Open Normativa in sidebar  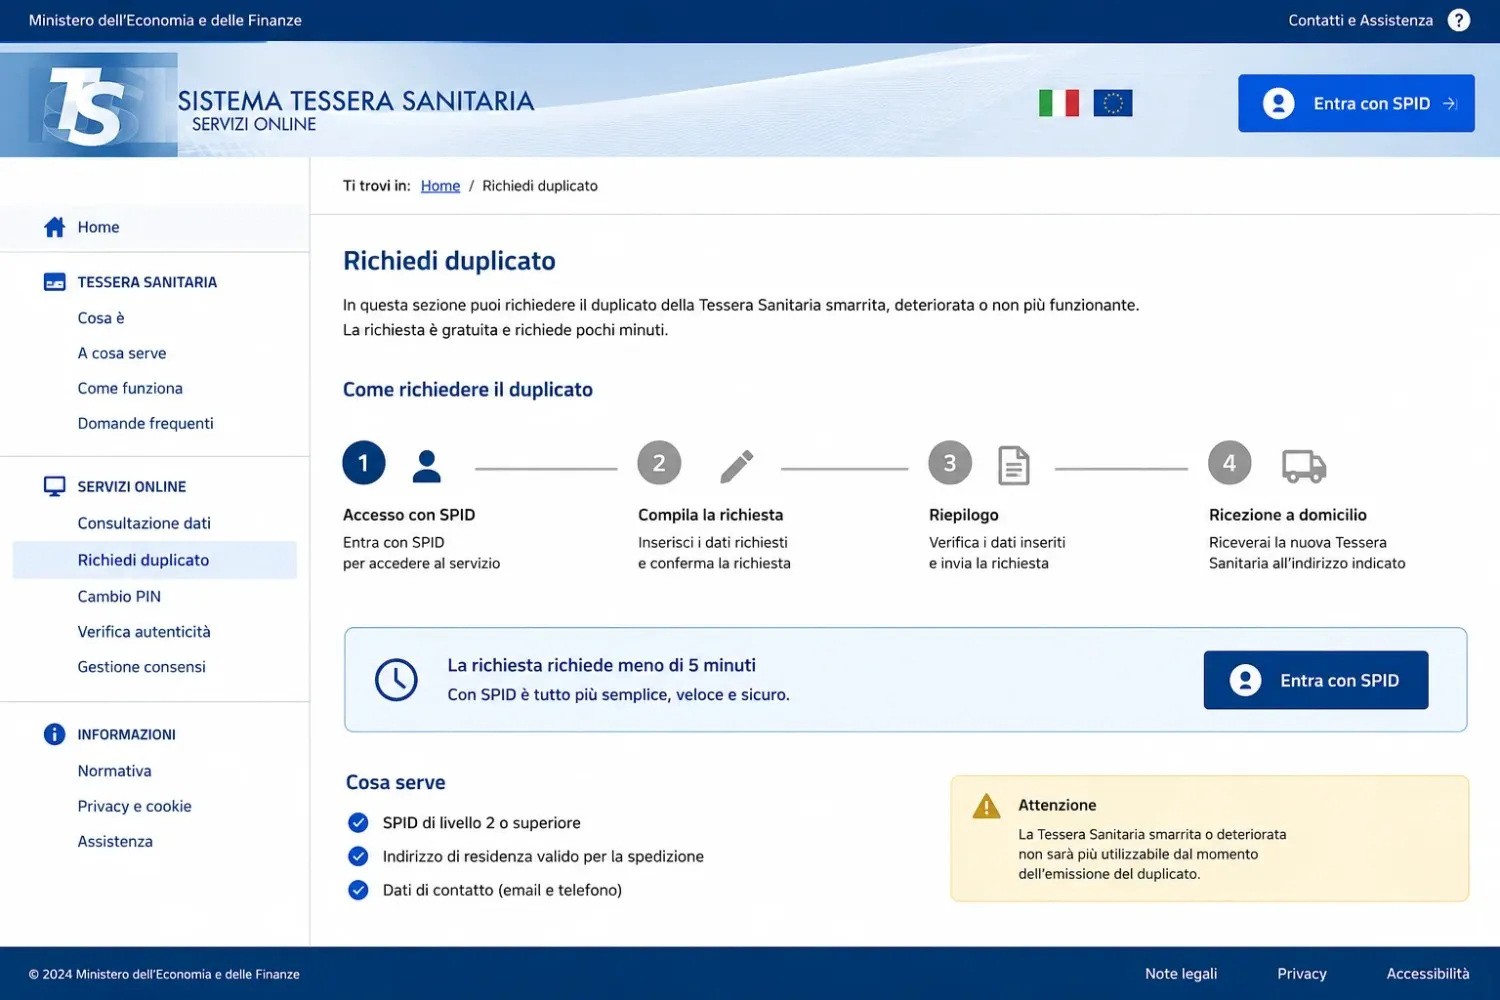pyautogui.click(x=115, y=771)
